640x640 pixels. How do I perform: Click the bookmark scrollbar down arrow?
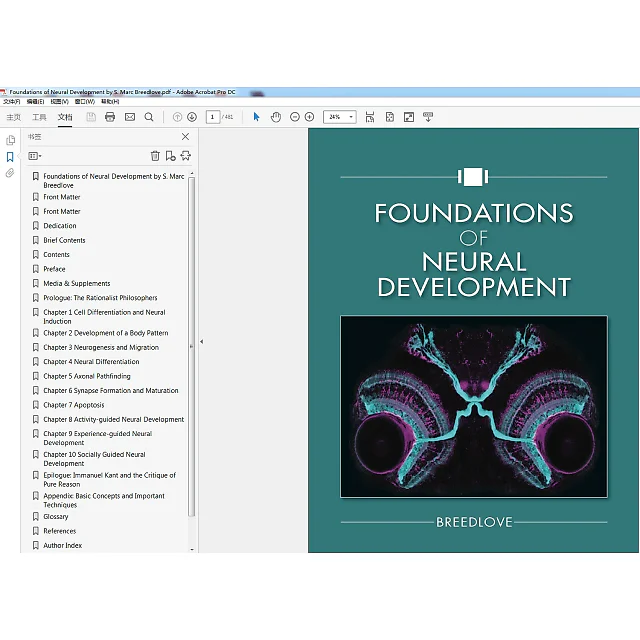tap(192, 549)
